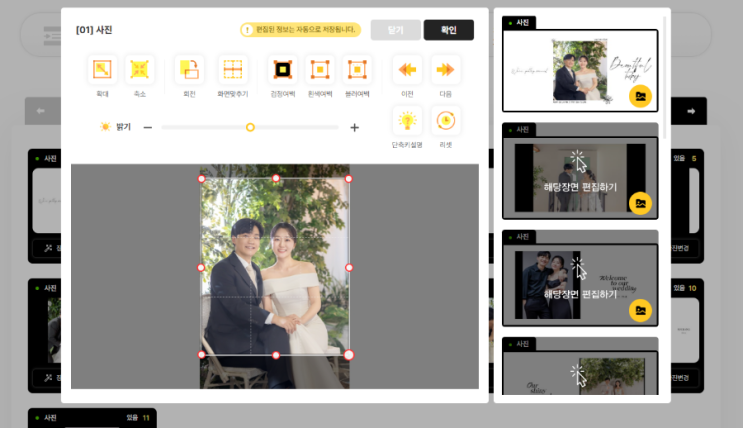Click the background page's left arrow button
The image size is (743, 428).
(41, 111)
